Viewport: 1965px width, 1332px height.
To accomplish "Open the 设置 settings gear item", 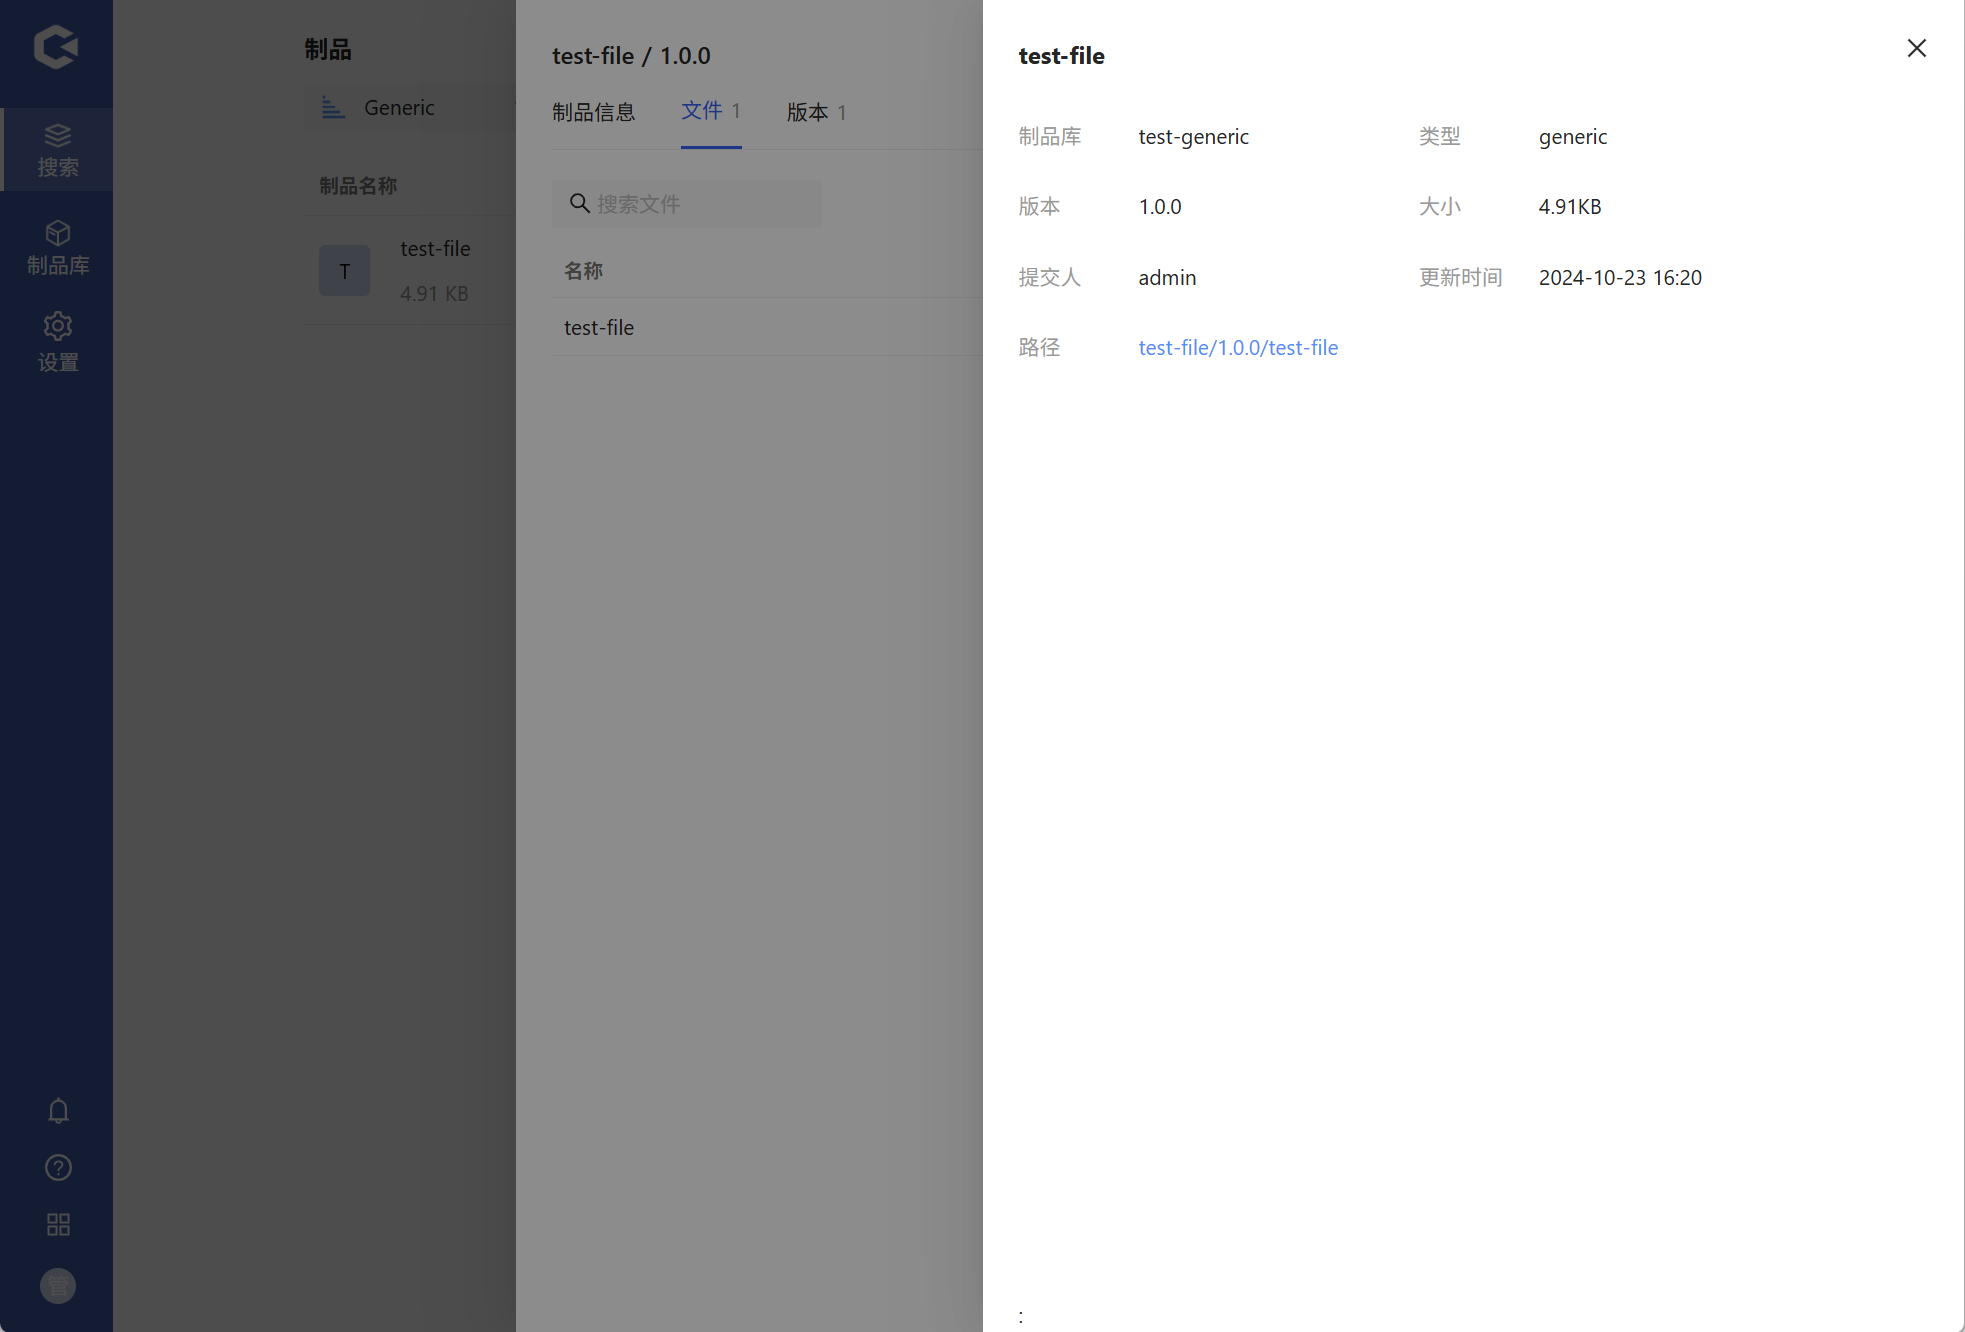I will [57, 342].
